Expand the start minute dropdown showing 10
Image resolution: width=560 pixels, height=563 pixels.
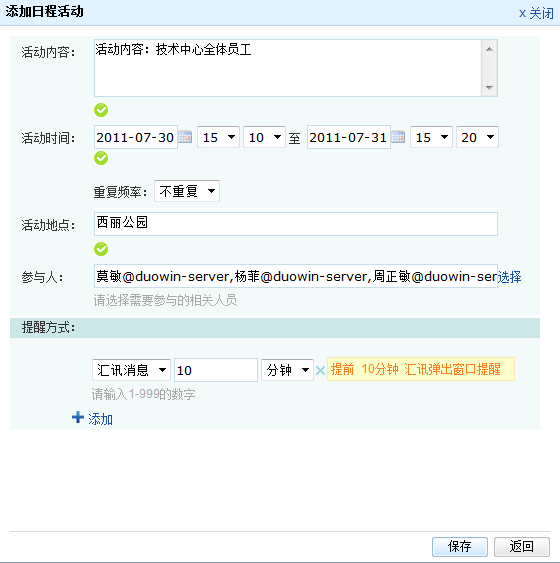click(x=264, y=137)
